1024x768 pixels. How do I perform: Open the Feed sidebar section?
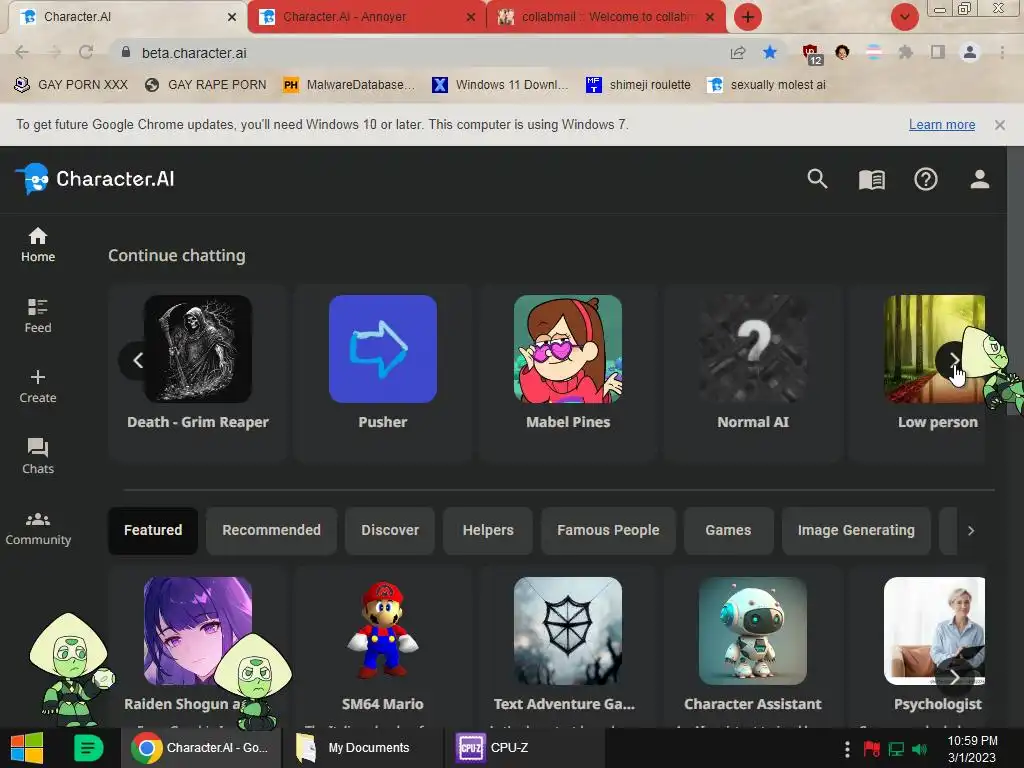pyautogui.click(x=38, y=316)
